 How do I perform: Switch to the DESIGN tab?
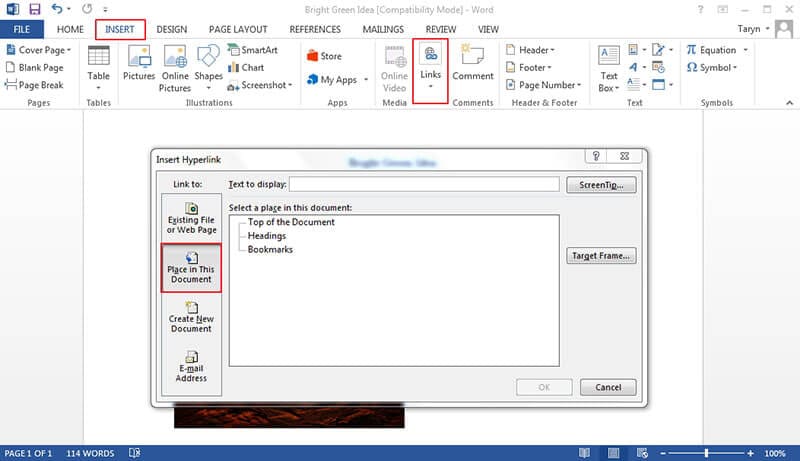tap(171, 29)
